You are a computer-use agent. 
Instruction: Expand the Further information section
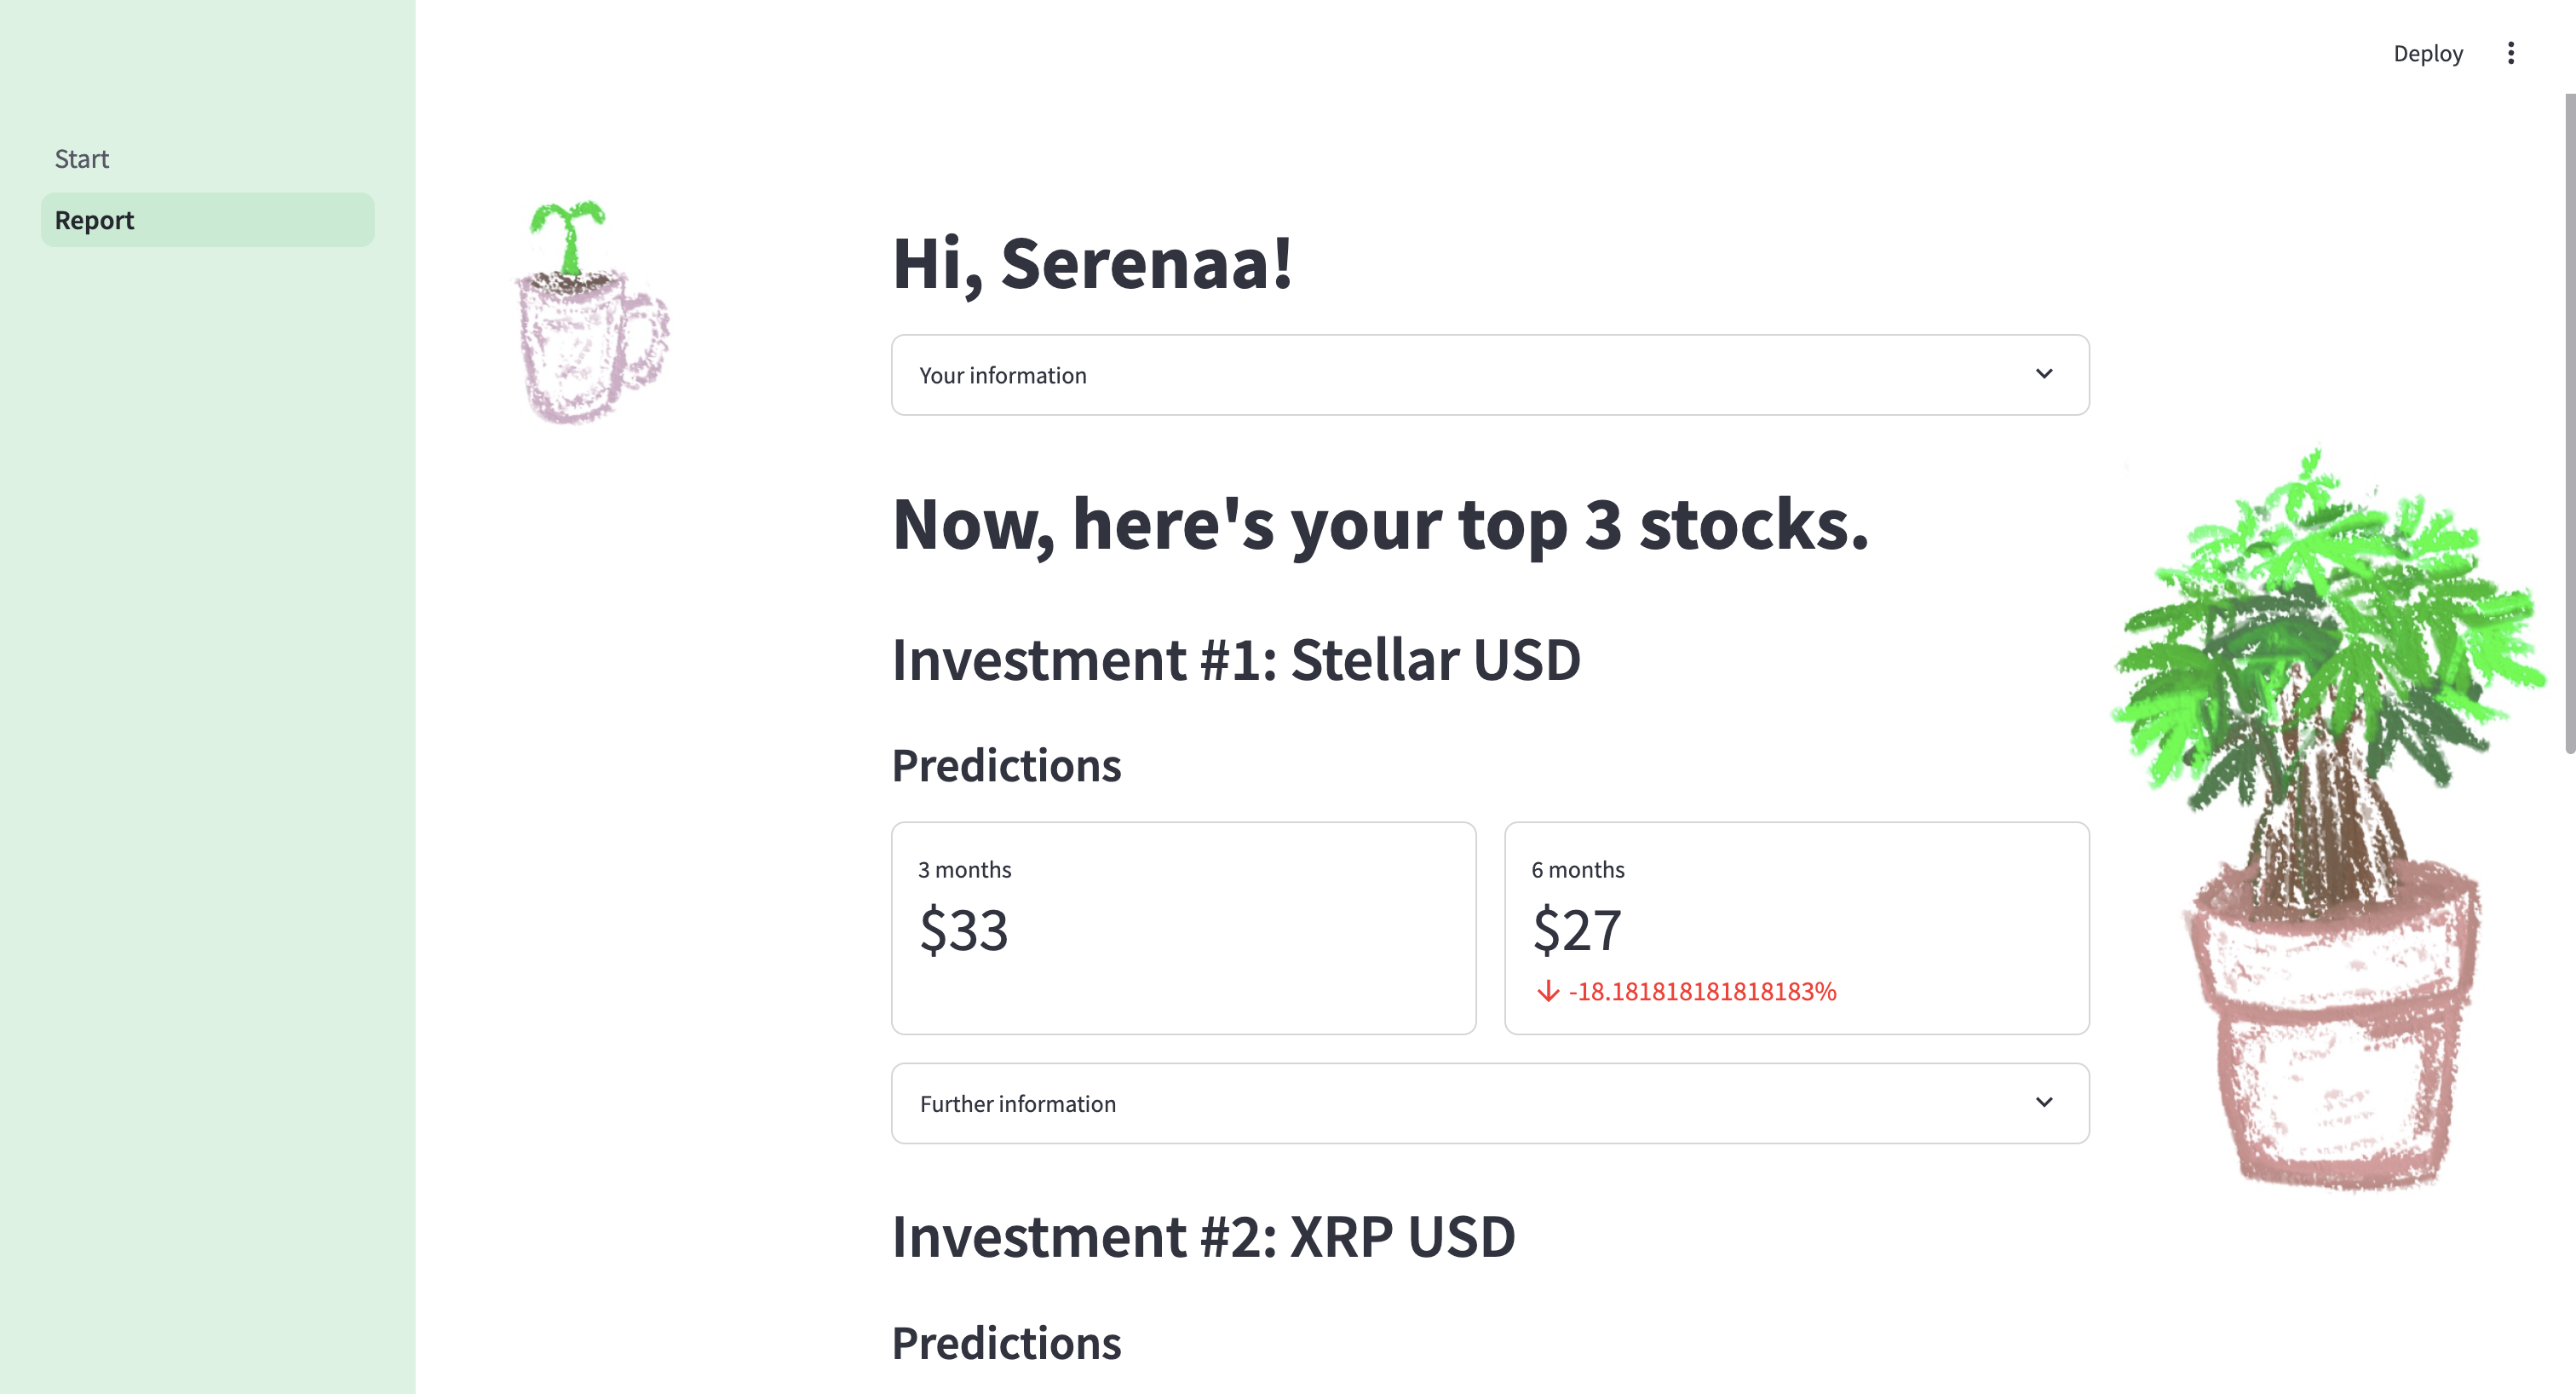click(1018, 1103)
